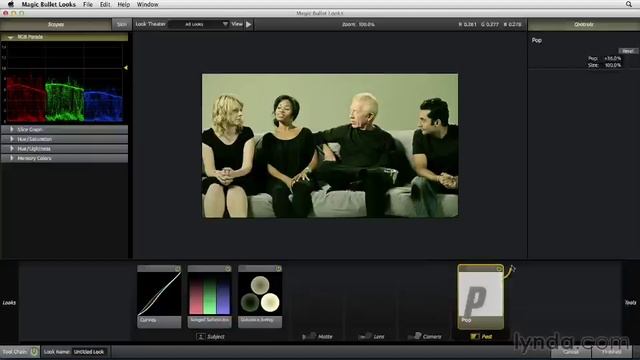Click the G 0.277 readout
The image size is (640, 360).
coord(490,24)
